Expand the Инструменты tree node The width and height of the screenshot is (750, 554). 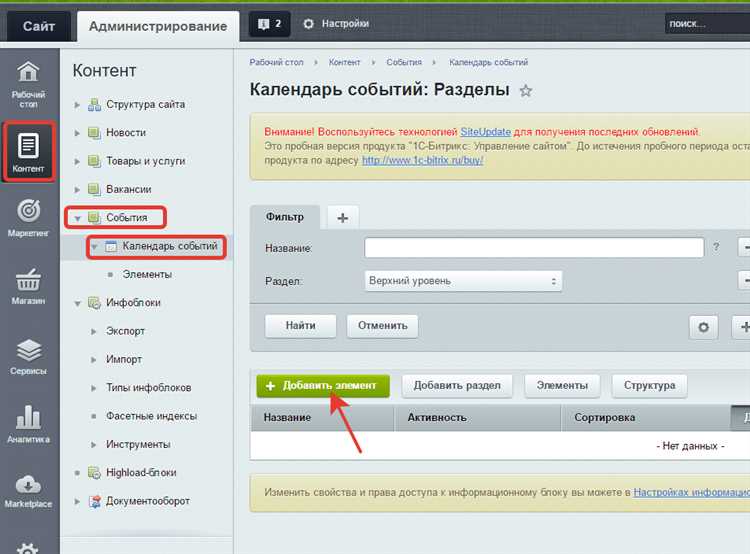click(x=94, y=445)
